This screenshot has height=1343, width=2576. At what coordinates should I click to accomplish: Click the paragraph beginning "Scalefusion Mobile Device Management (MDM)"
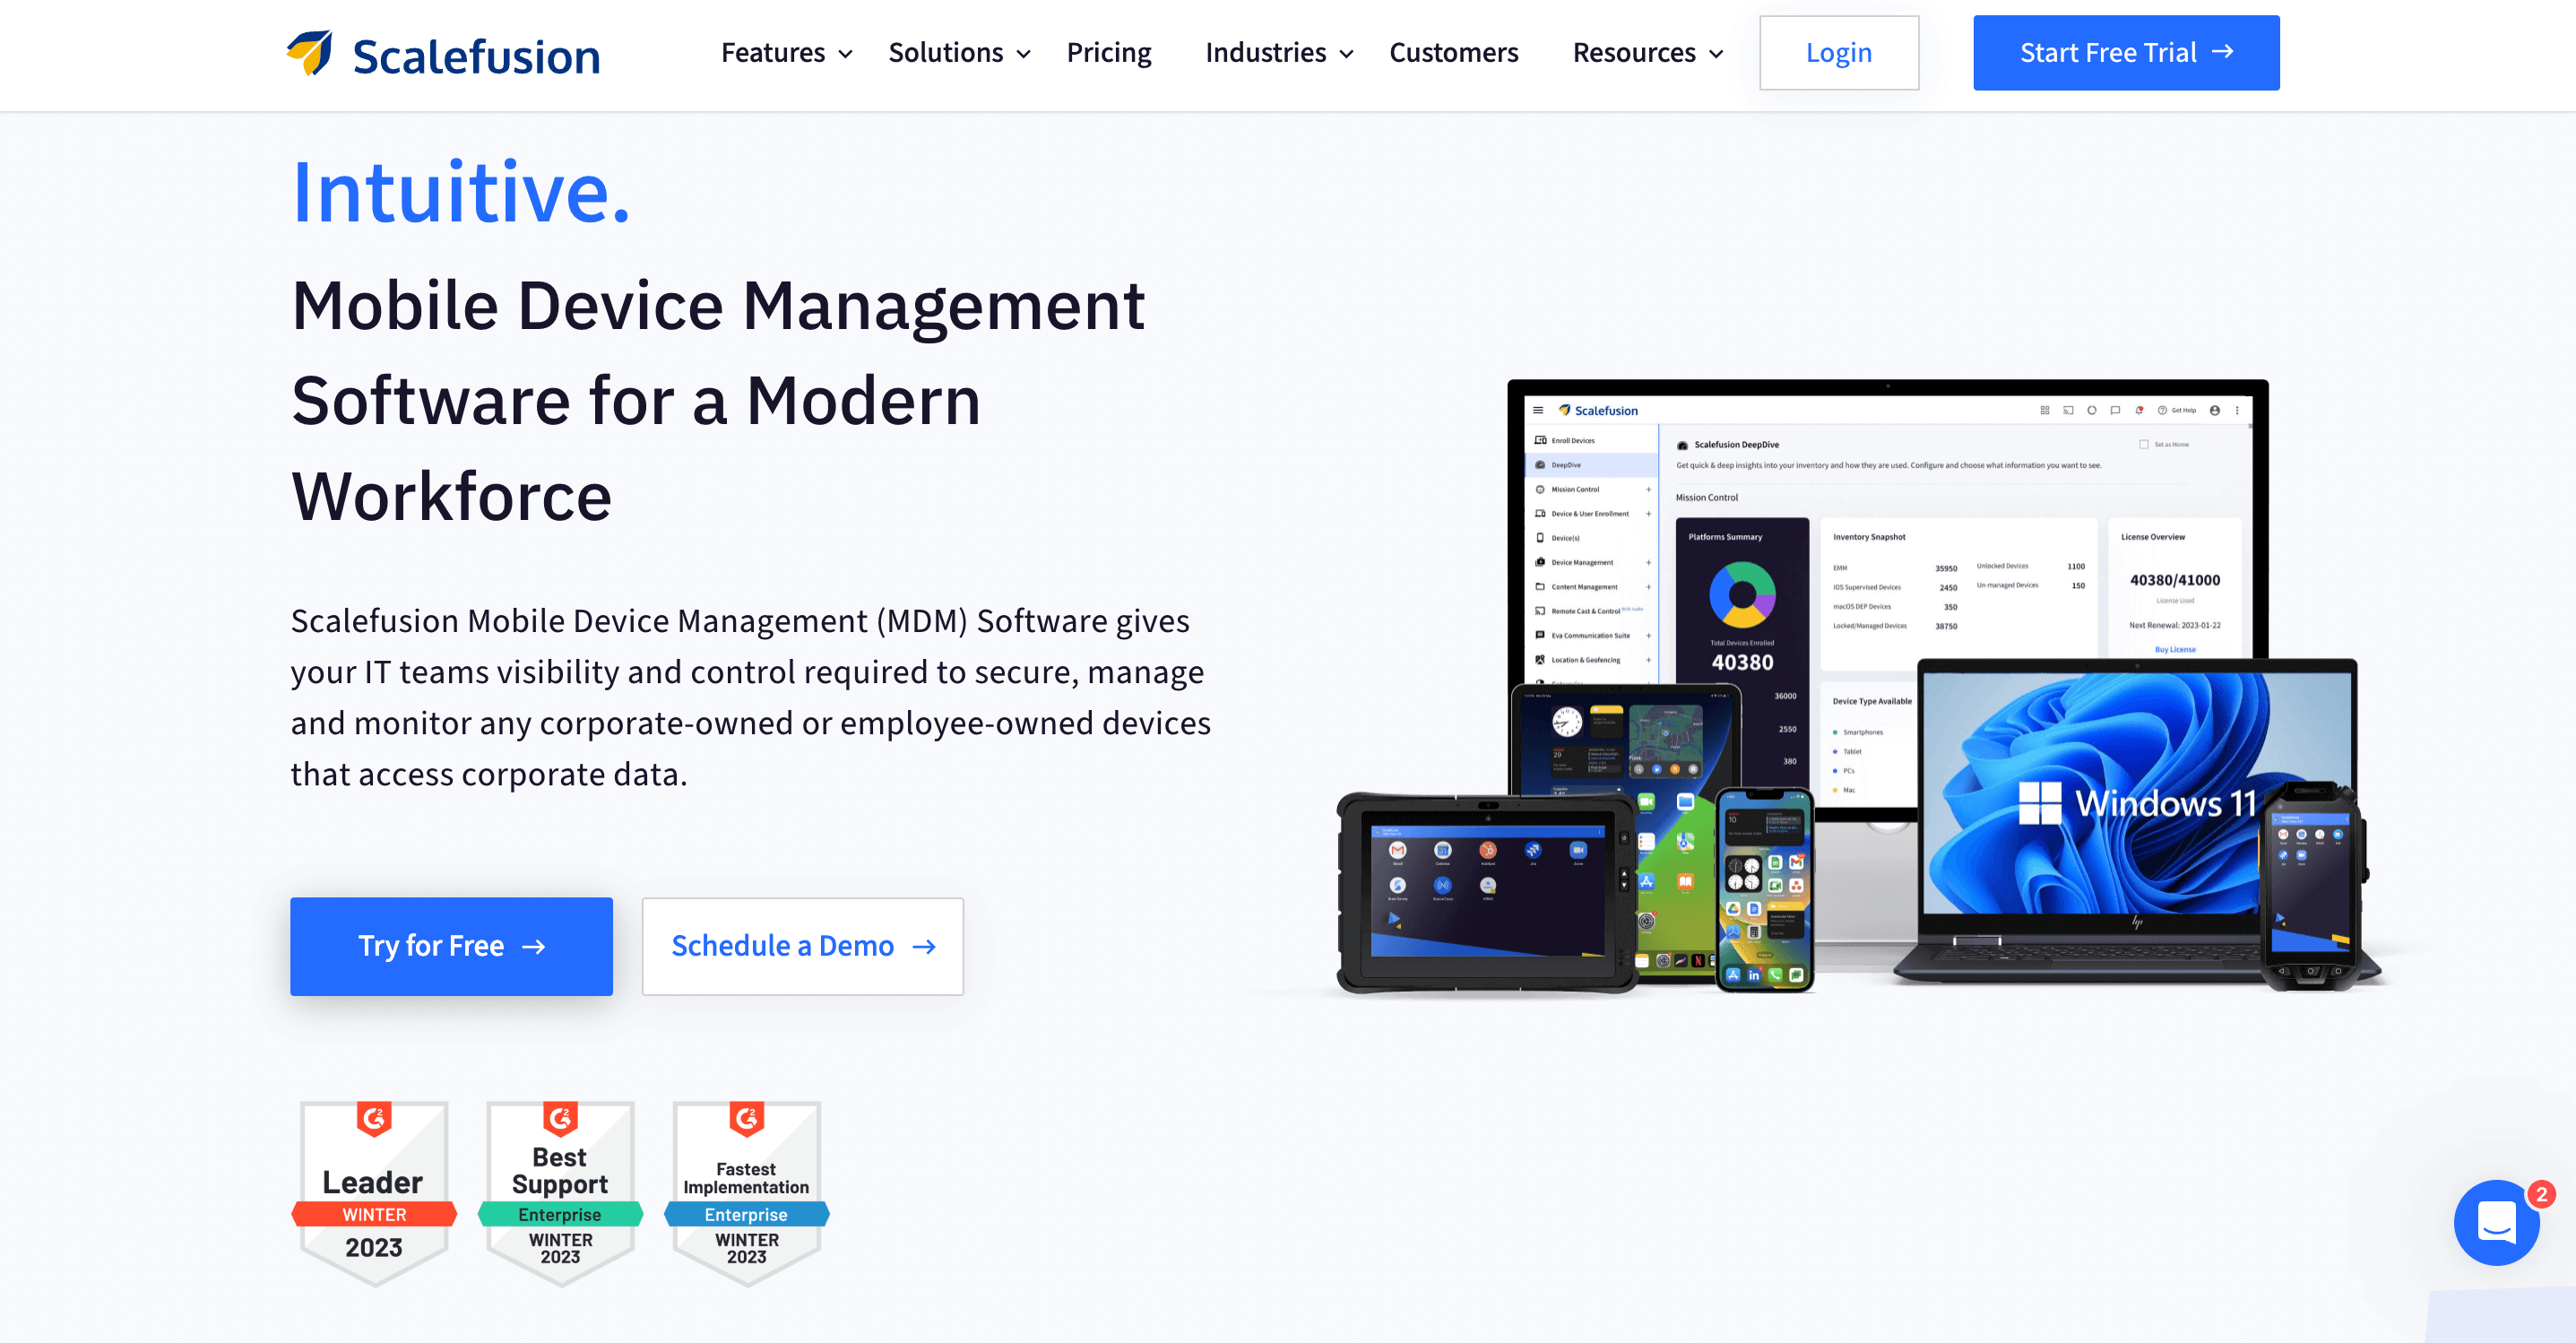pyautogui.click(x=751, y=697)
